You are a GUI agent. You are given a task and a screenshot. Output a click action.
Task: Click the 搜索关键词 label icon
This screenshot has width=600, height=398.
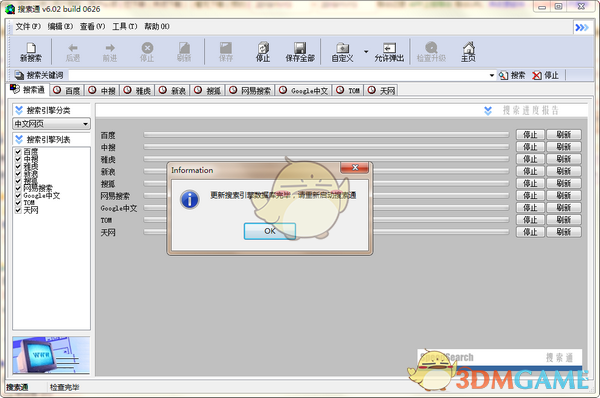(19, 75)
